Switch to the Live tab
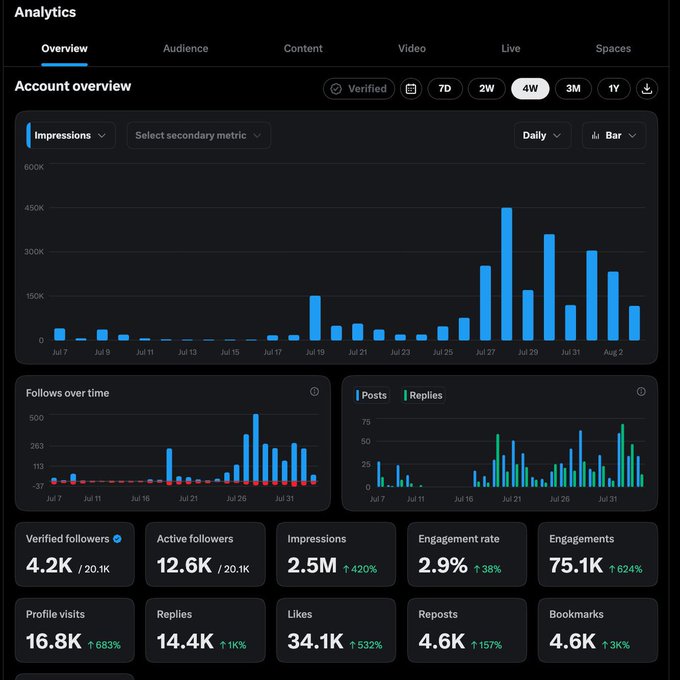 click(x=510, y=49)
